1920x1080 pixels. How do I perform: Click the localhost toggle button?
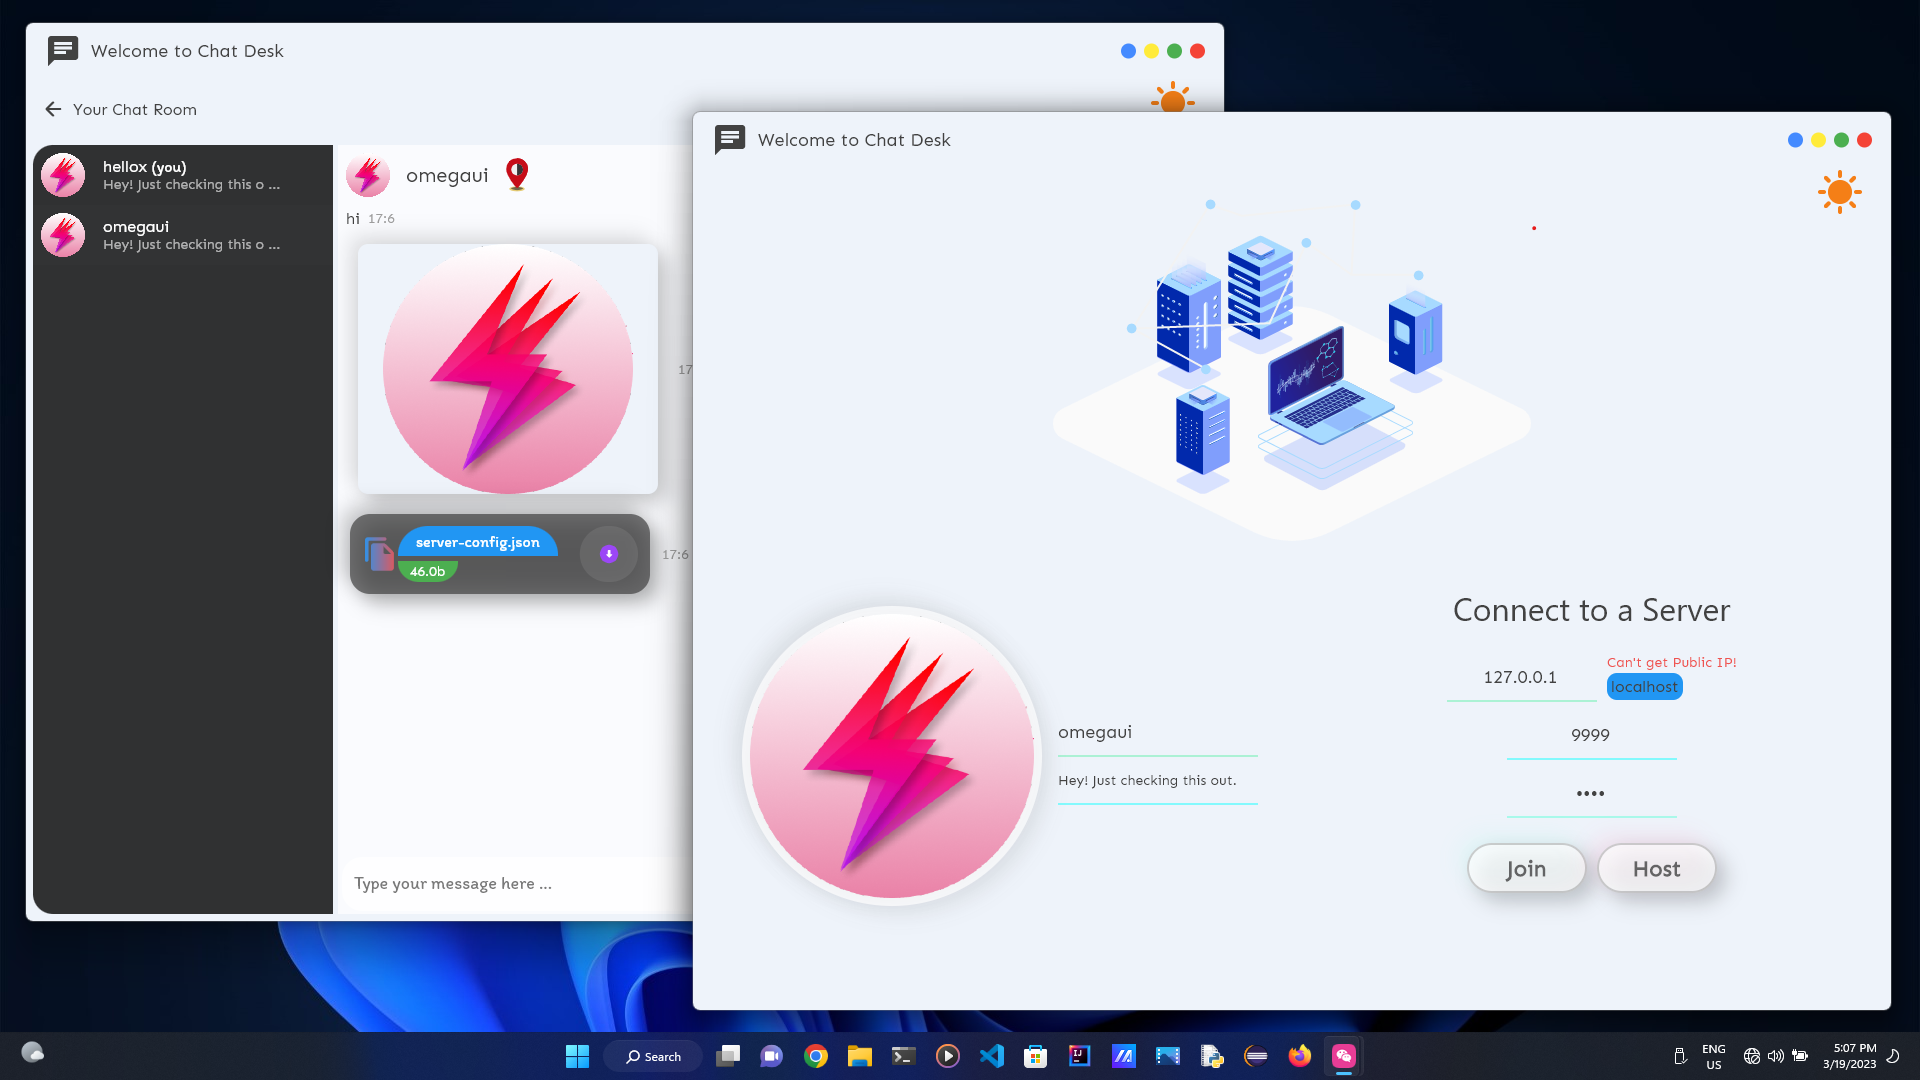(1644, 687)
